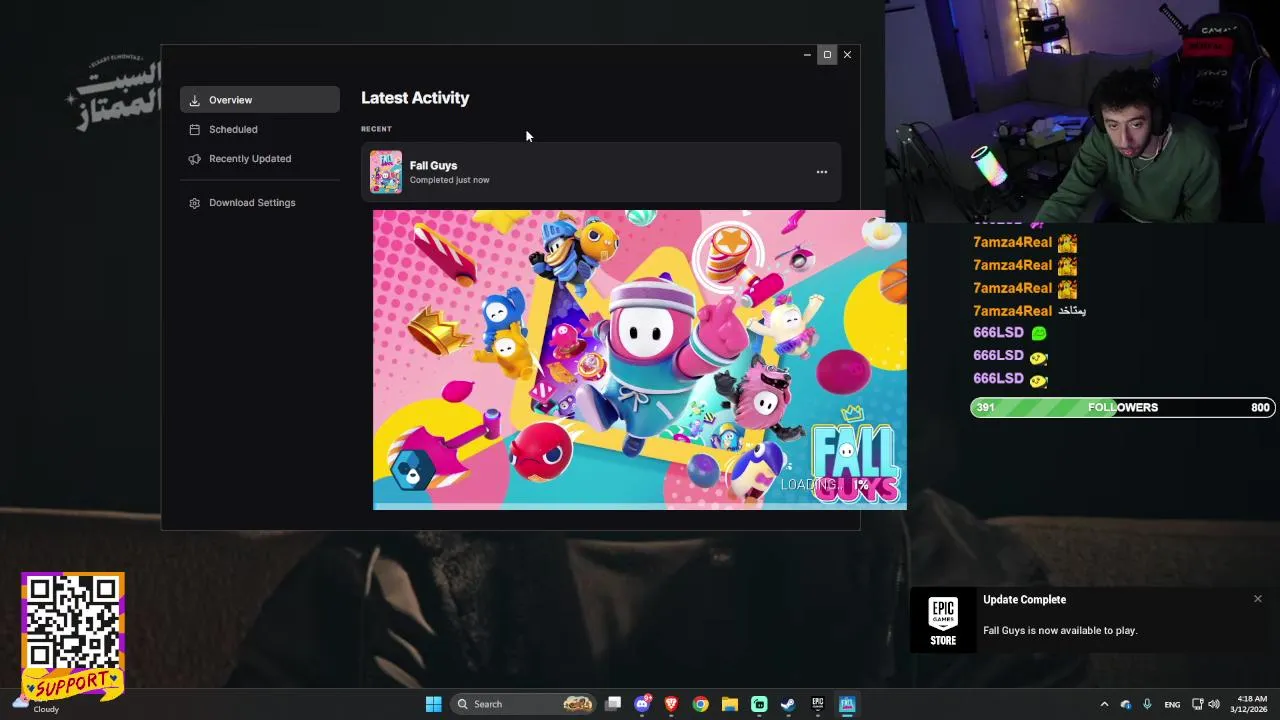Select Recently Updated in sidebar
The image size is (1280, 720).
260,158
